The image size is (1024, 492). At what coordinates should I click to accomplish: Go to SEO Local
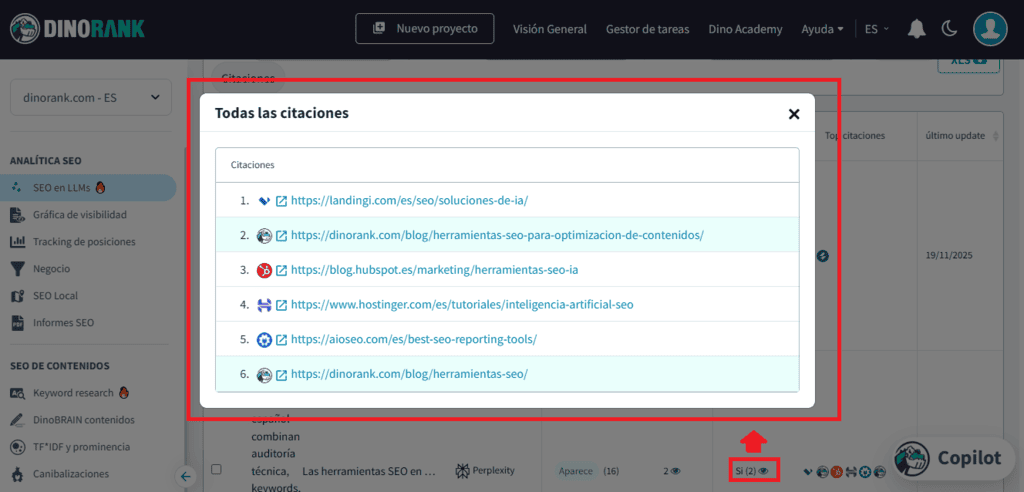point(56,296)
